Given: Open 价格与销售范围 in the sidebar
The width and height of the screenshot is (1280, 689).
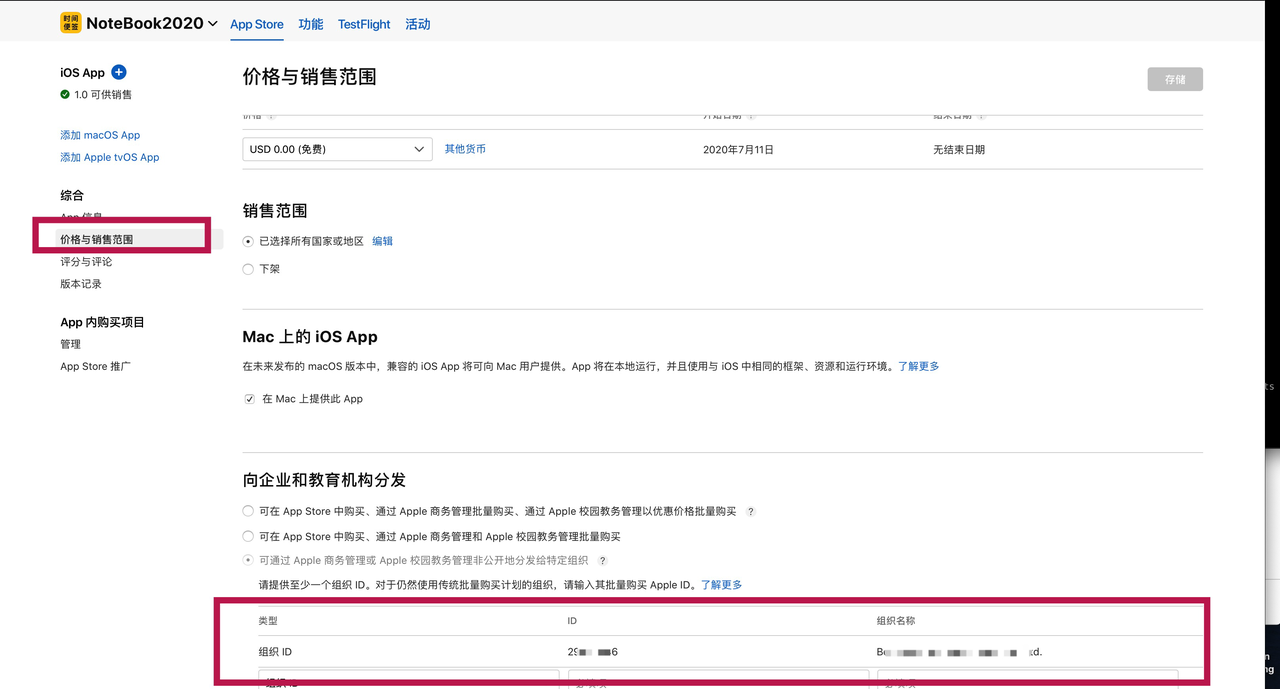Looking at the screenshot, I should [x=97, y=240].
